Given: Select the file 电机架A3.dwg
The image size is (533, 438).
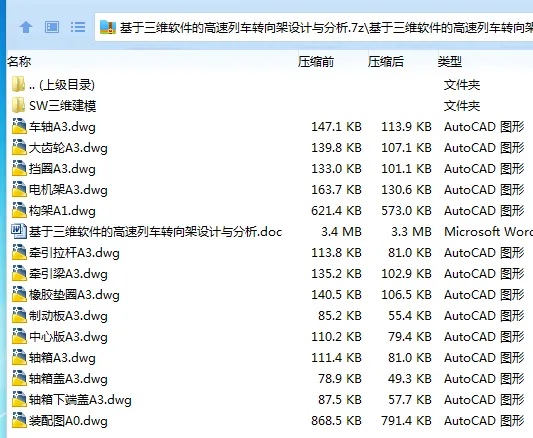Looking at the screenshot, I should click(x=68, y=190).
